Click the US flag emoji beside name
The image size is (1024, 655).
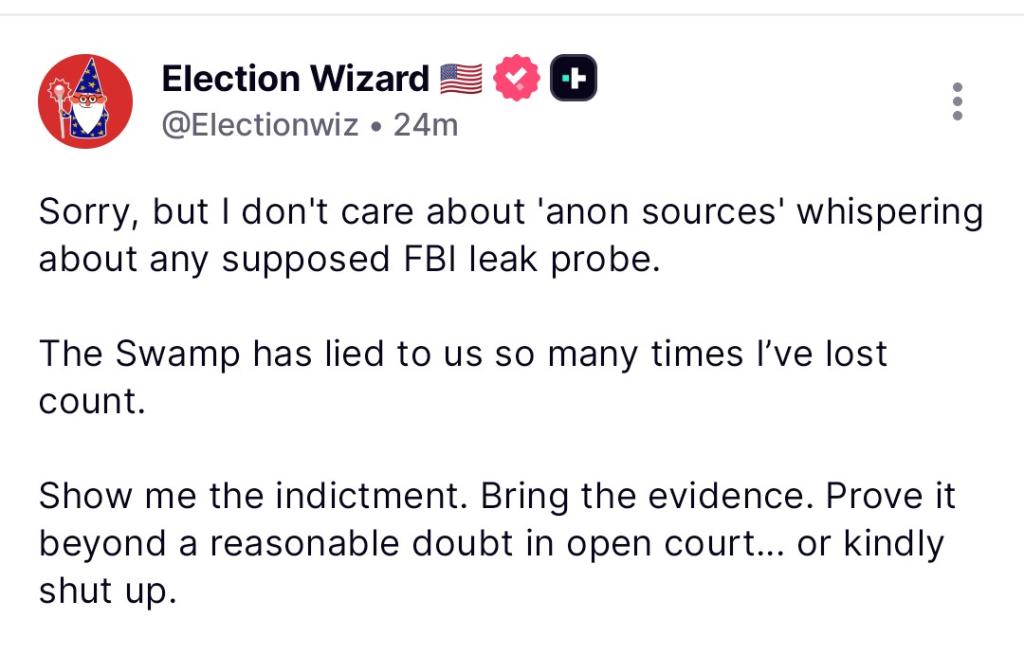[460, 78]
